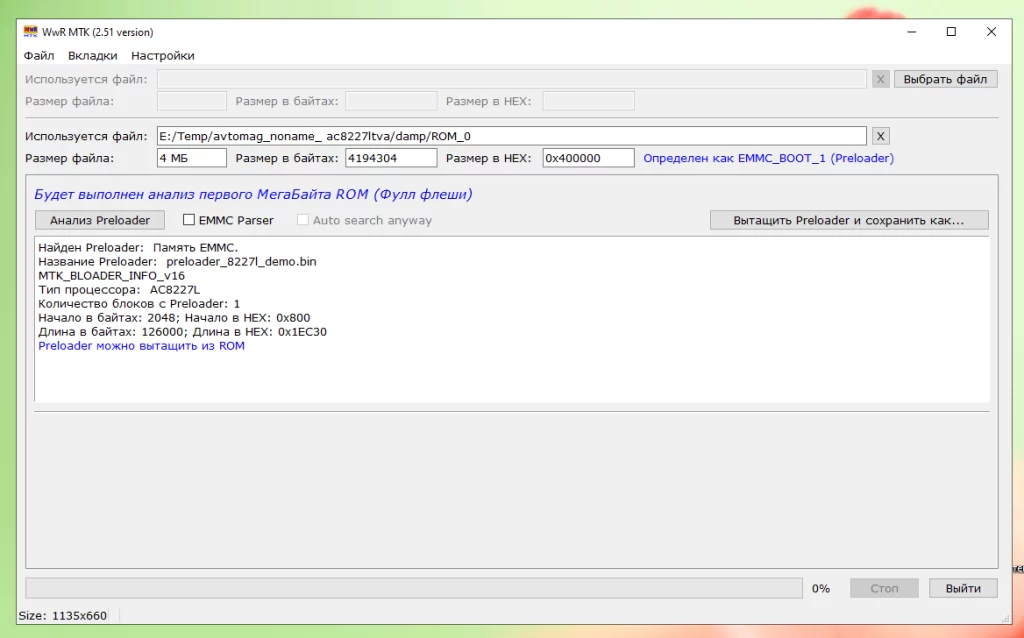Click the empty top Размер в байтах field
Image resolution: width=1024 pixels, height=638 pixels.
[391, 101]
